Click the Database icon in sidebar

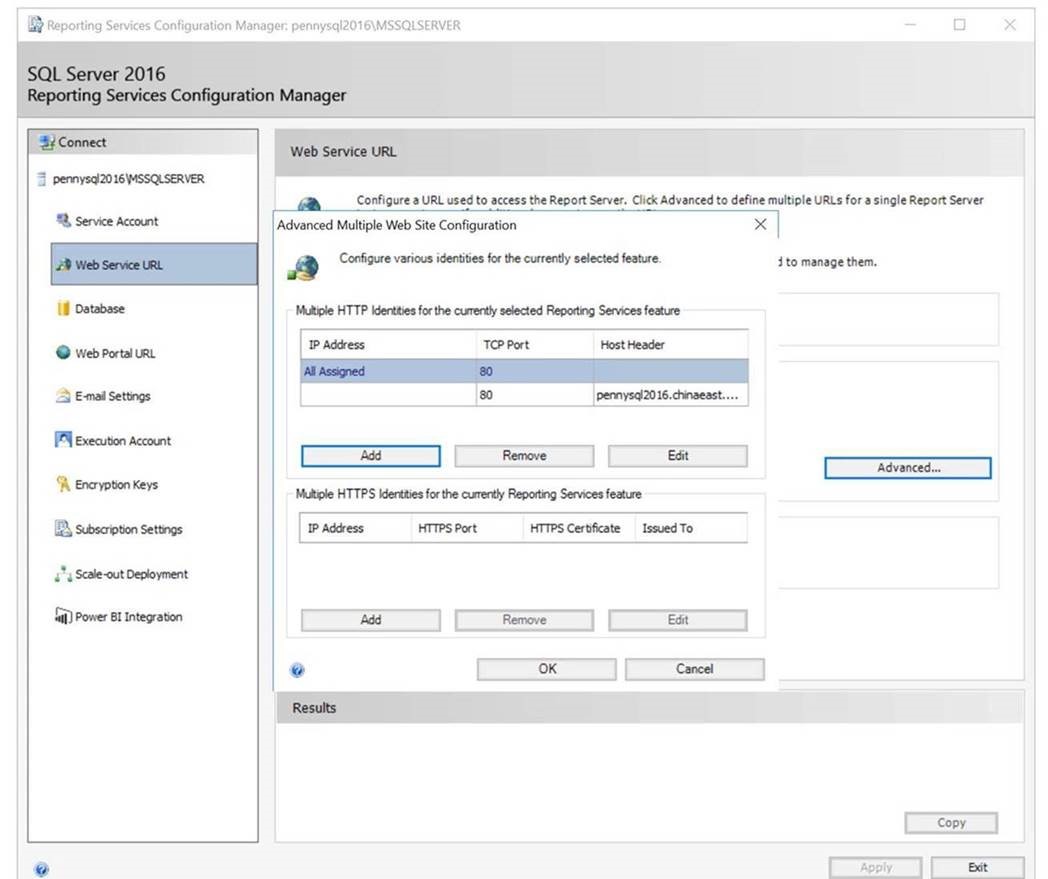63,309
